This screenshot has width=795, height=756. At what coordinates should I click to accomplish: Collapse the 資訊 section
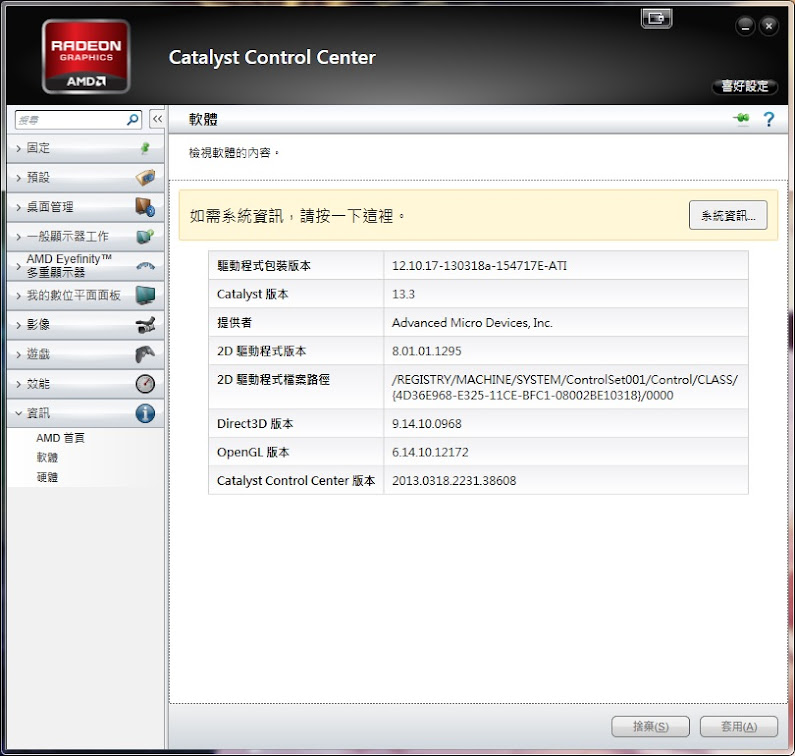[x=85, y=413]
